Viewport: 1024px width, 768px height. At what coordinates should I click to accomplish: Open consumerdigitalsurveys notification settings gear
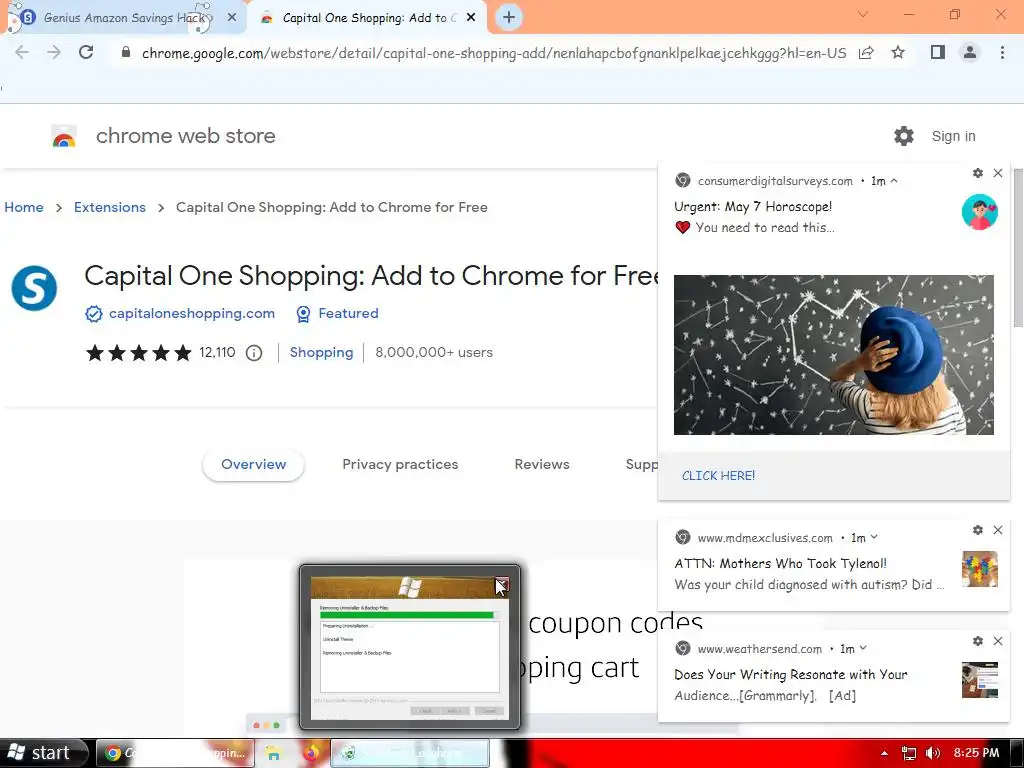tap(978, 173)
